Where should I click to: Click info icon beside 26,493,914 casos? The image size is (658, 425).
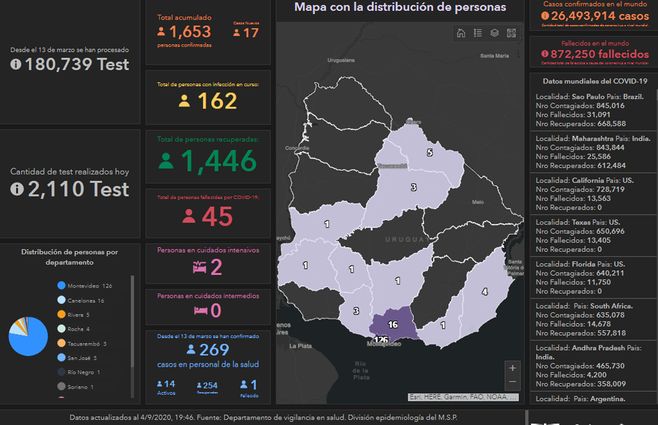pyautogui.click(x=545, y=16)
